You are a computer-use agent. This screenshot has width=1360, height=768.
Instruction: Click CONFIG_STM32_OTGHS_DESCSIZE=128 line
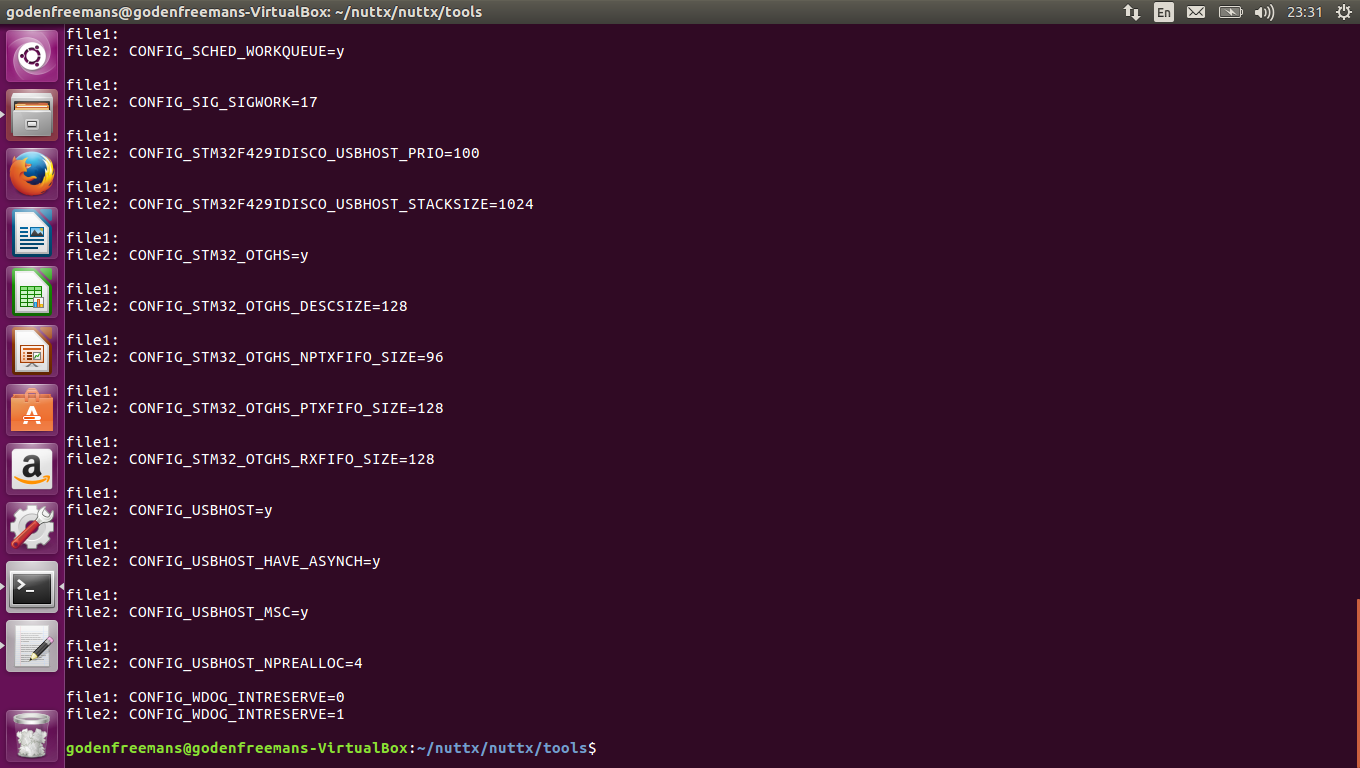coord(237,306)
